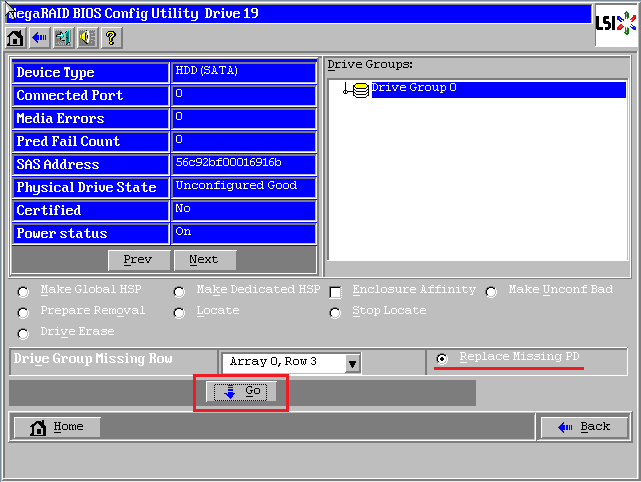Select the Drive Erase radio button

24,334
